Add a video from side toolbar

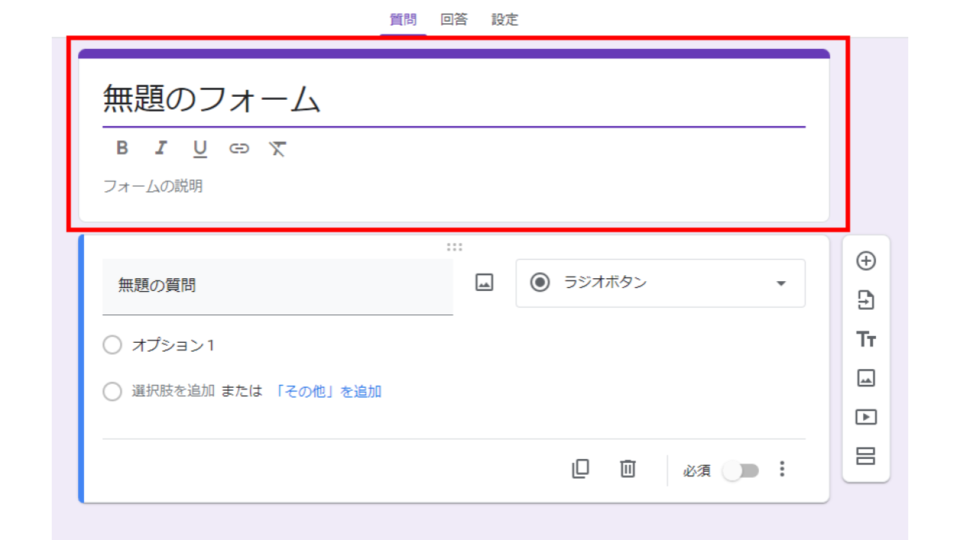pos(866,417)
